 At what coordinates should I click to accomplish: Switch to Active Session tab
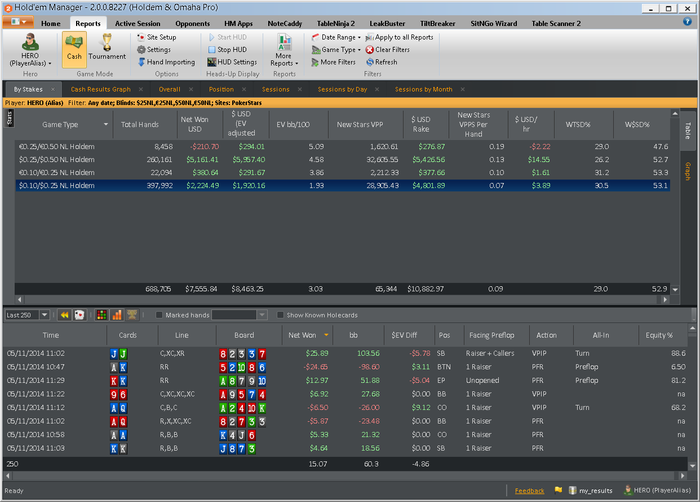[x=138, y=24]
